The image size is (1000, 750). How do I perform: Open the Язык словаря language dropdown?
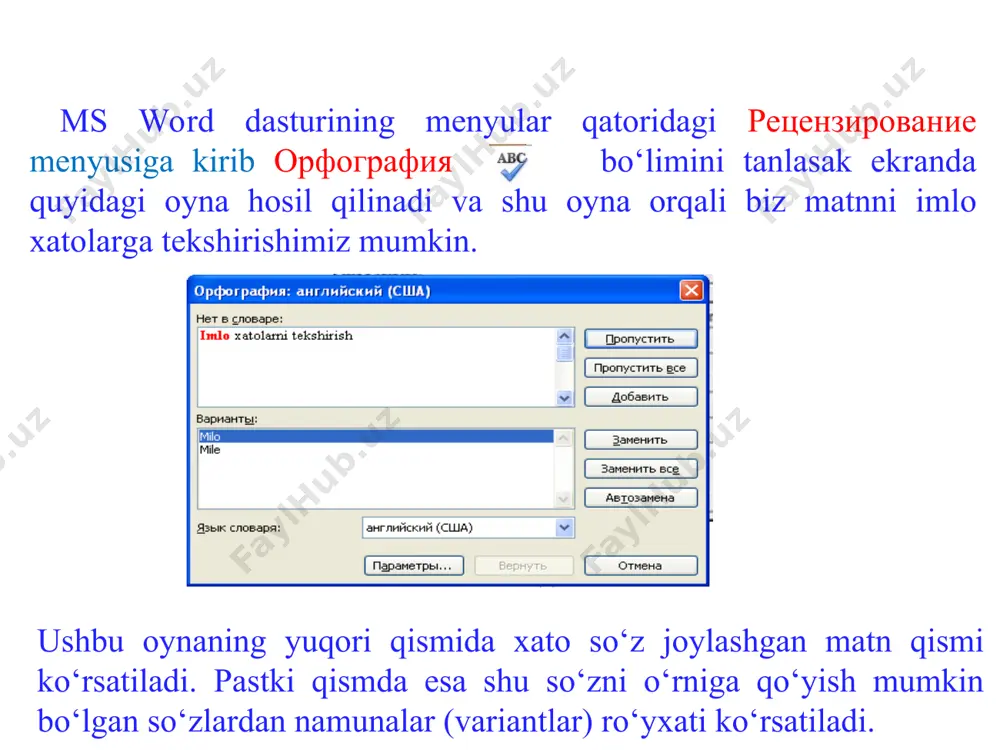(564, 527)
